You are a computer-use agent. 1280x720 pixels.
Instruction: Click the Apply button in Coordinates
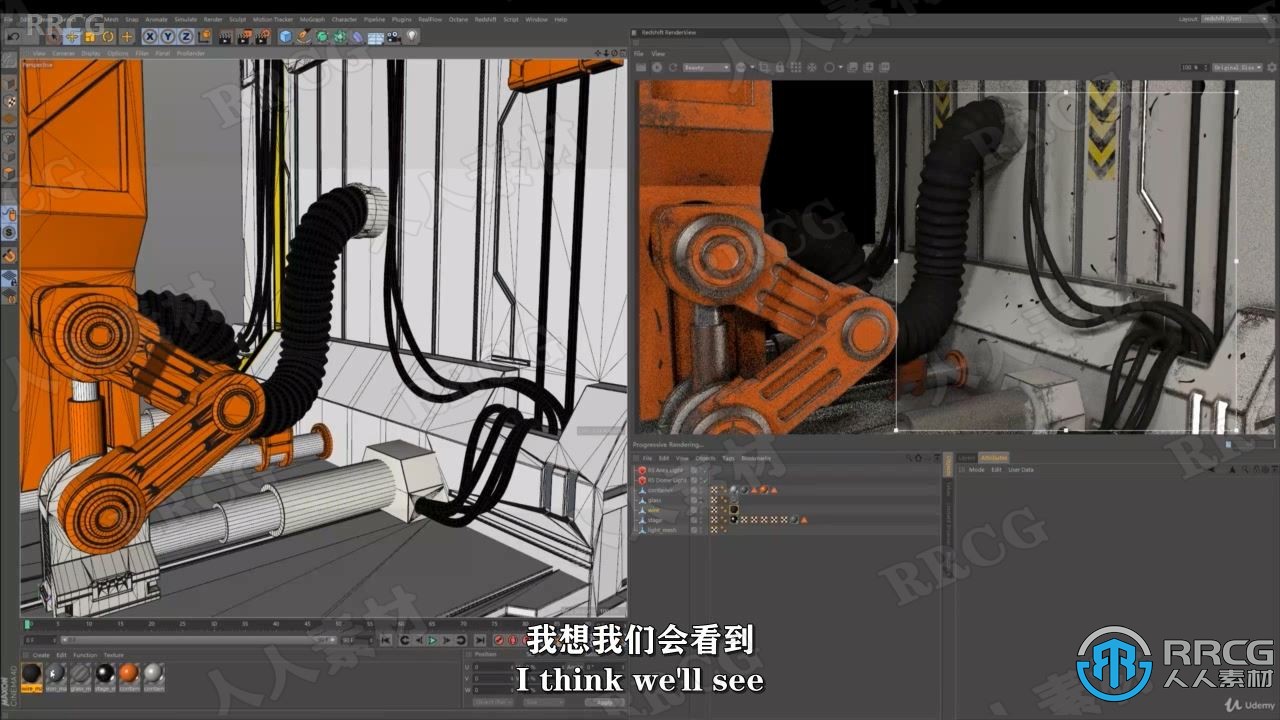tap(605, 702)
